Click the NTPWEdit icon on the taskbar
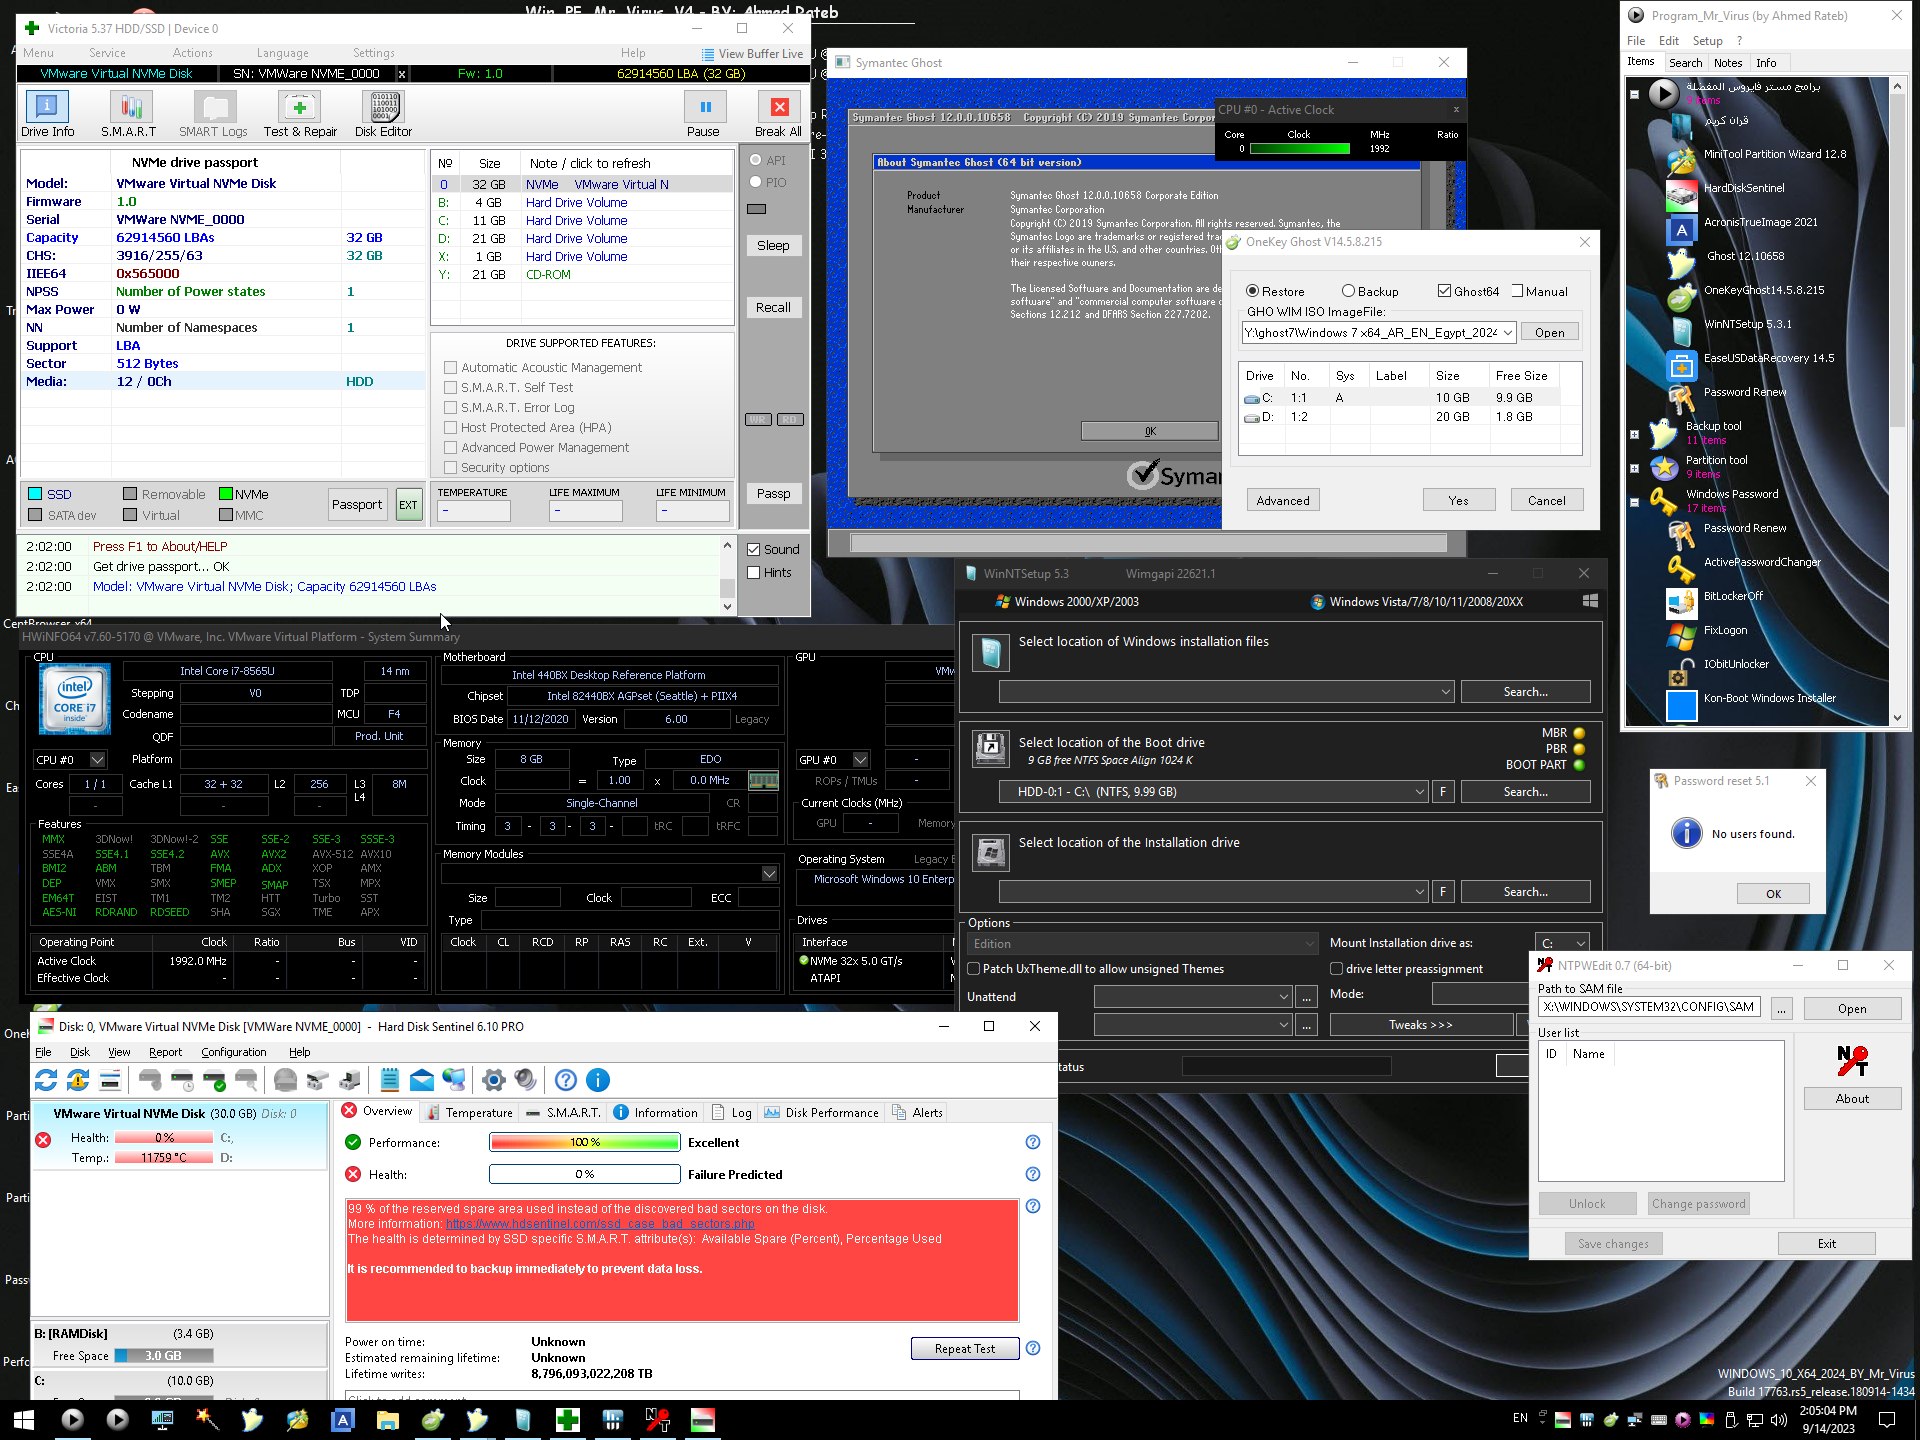The height and width of the screenshot is (1440, 1920). pos(657,1419)
